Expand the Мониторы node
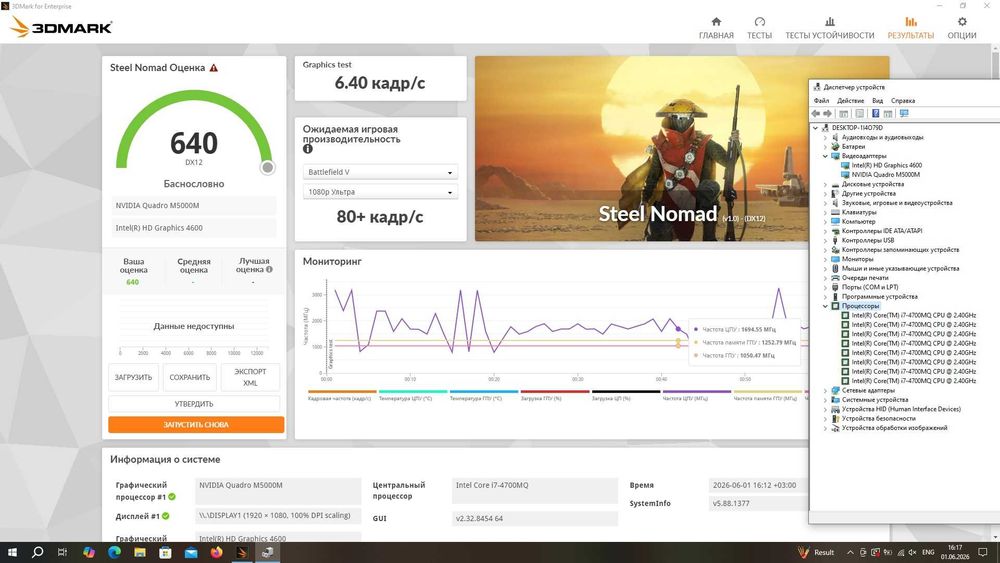The width and height of the screenshot is (1000, 563). pos(825,260)
